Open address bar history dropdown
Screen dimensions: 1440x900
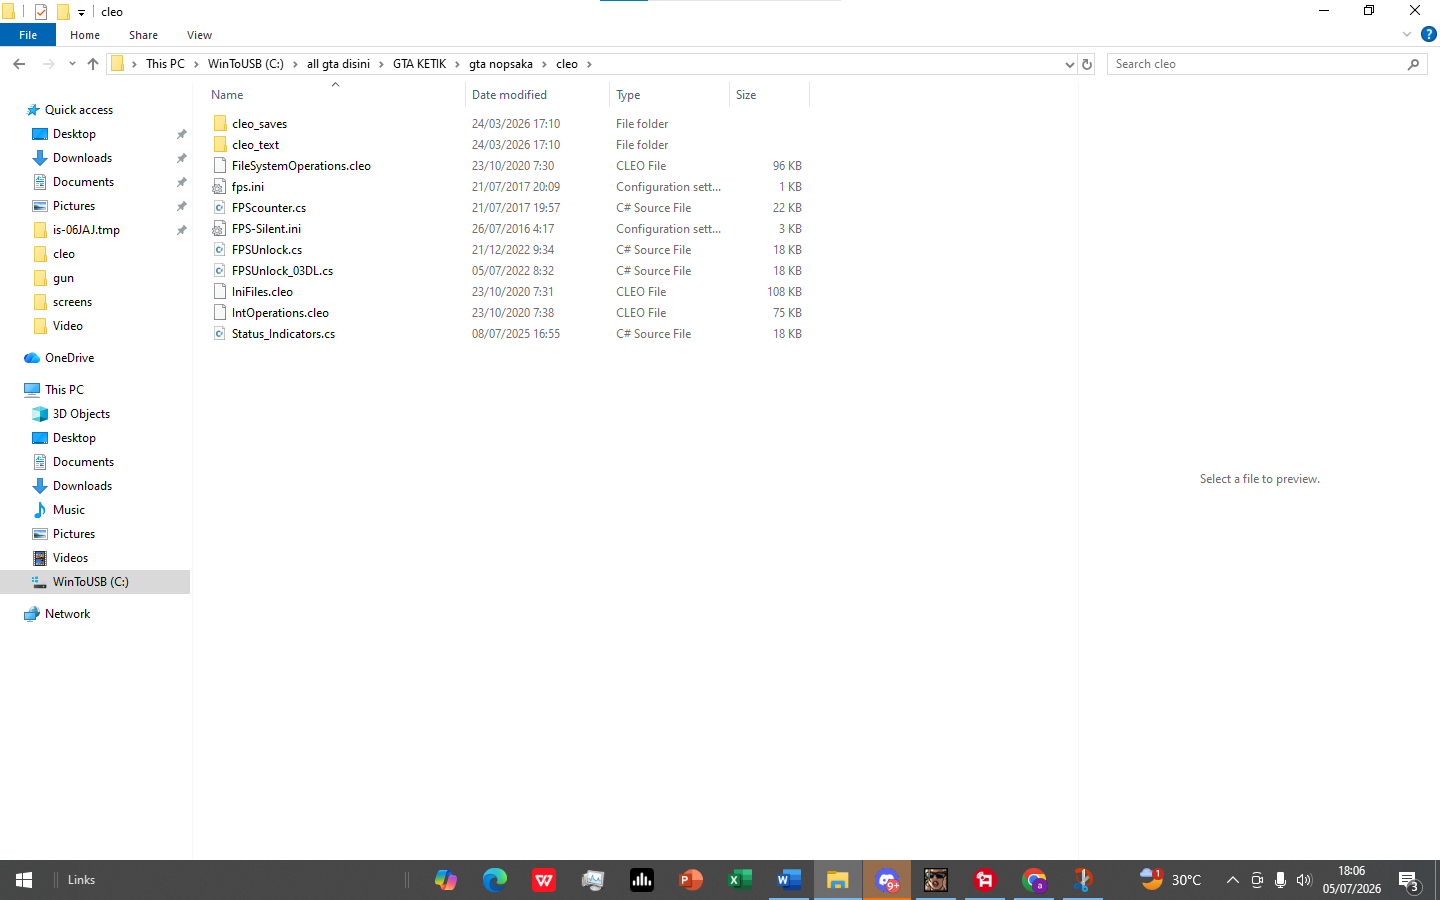(x=1069, y=64)
